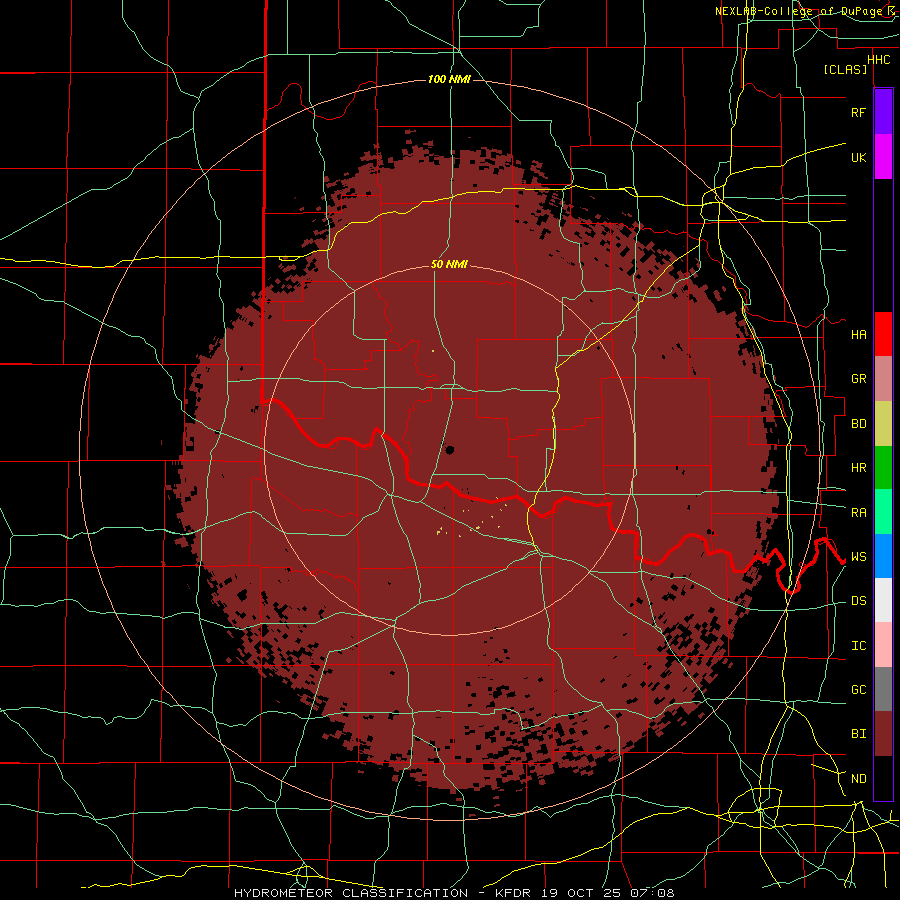Image resolution: width=900 pixels, height=900 pixels.
Task: Click the black radar site dot at center
Action: tap(450, 450)
